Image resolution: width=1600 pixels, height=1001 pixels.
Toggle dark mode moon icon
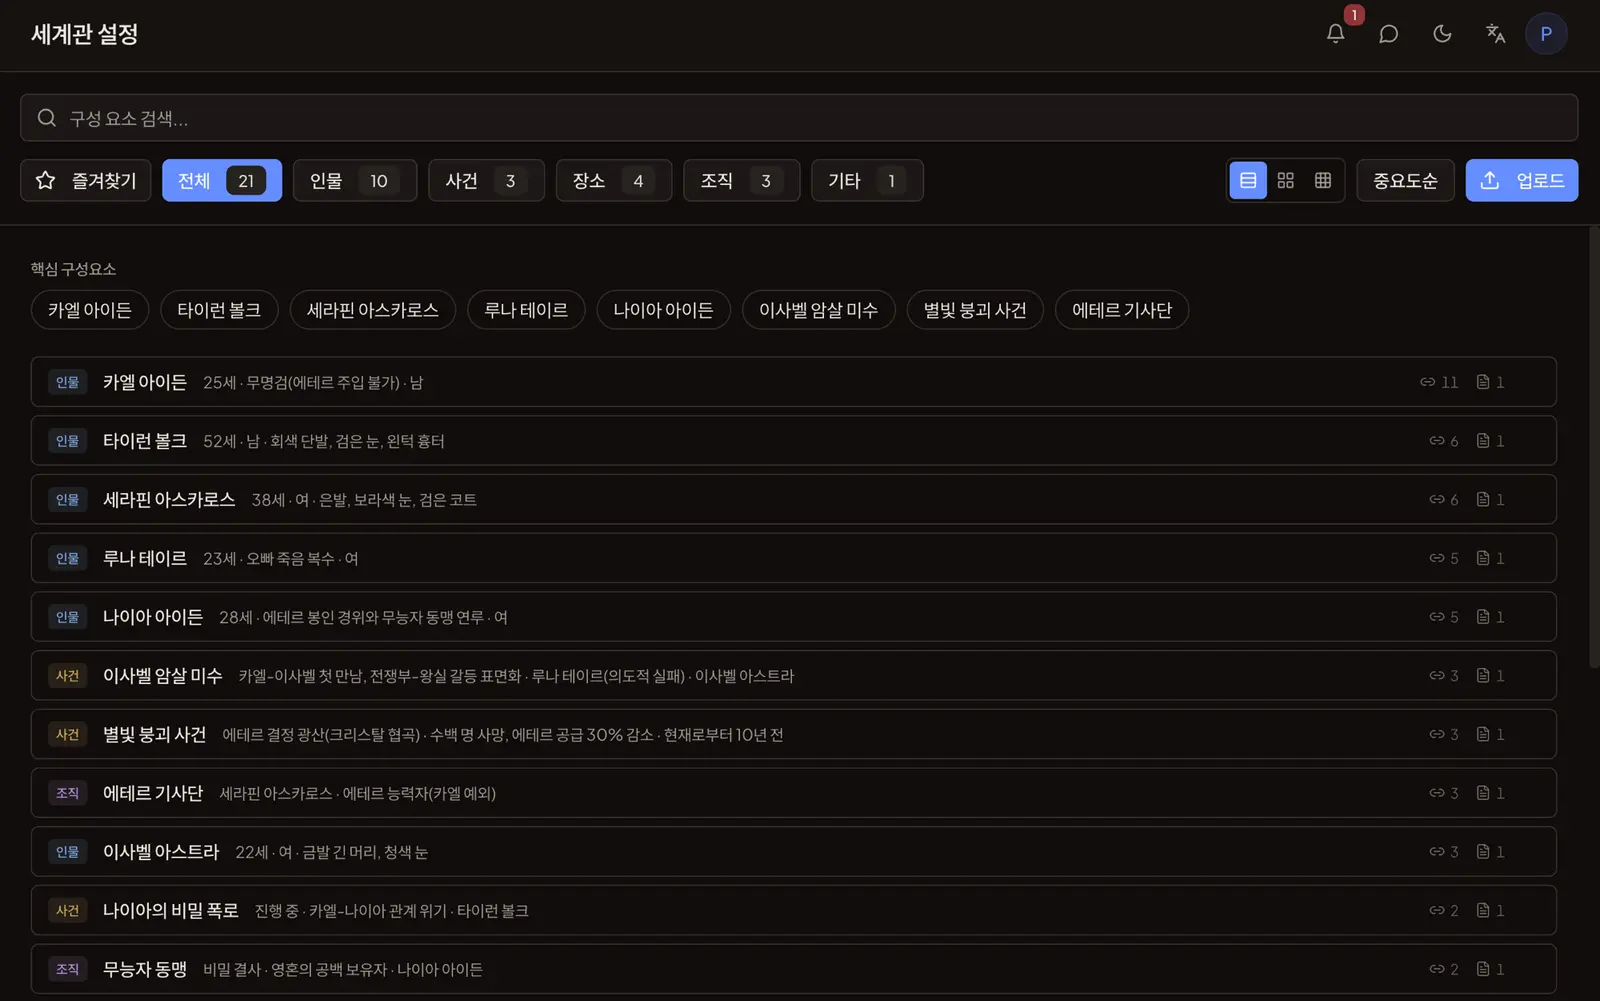point(1442,34)
